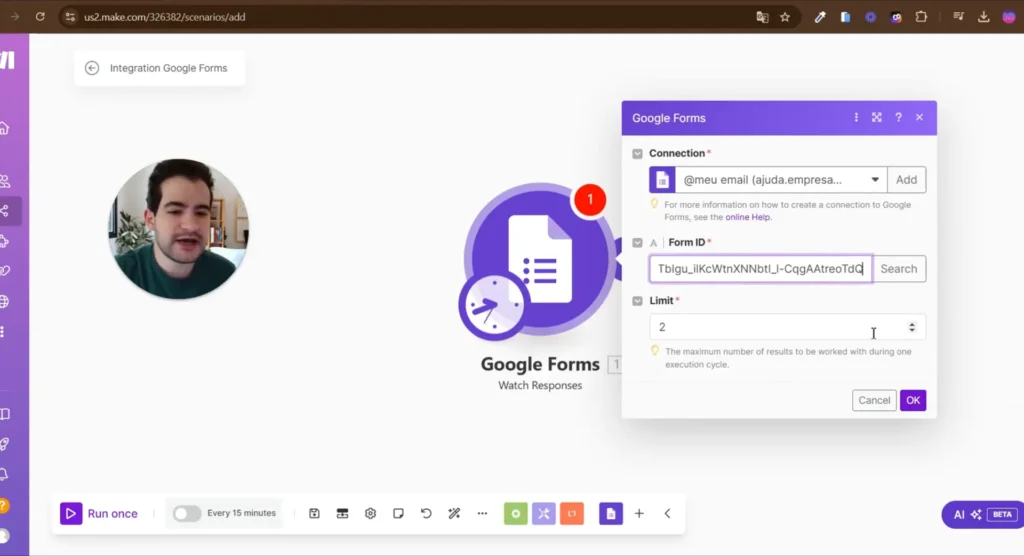1024x556 pixels.
Task: Go to the Home sidebar icon
Action: 5,128
